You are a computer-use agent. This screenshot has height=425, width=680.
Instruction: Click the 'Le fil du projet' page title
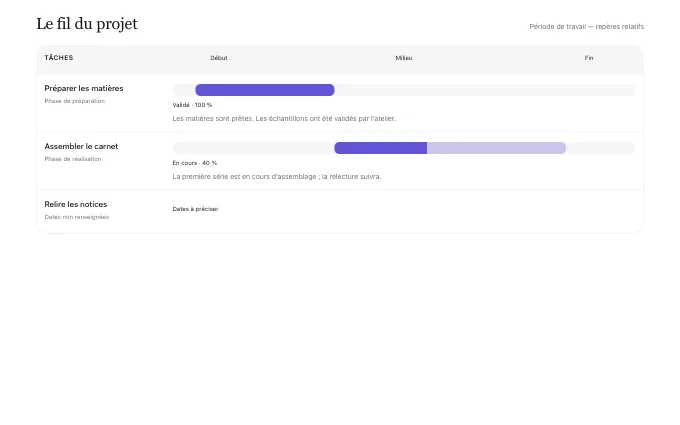87,24
